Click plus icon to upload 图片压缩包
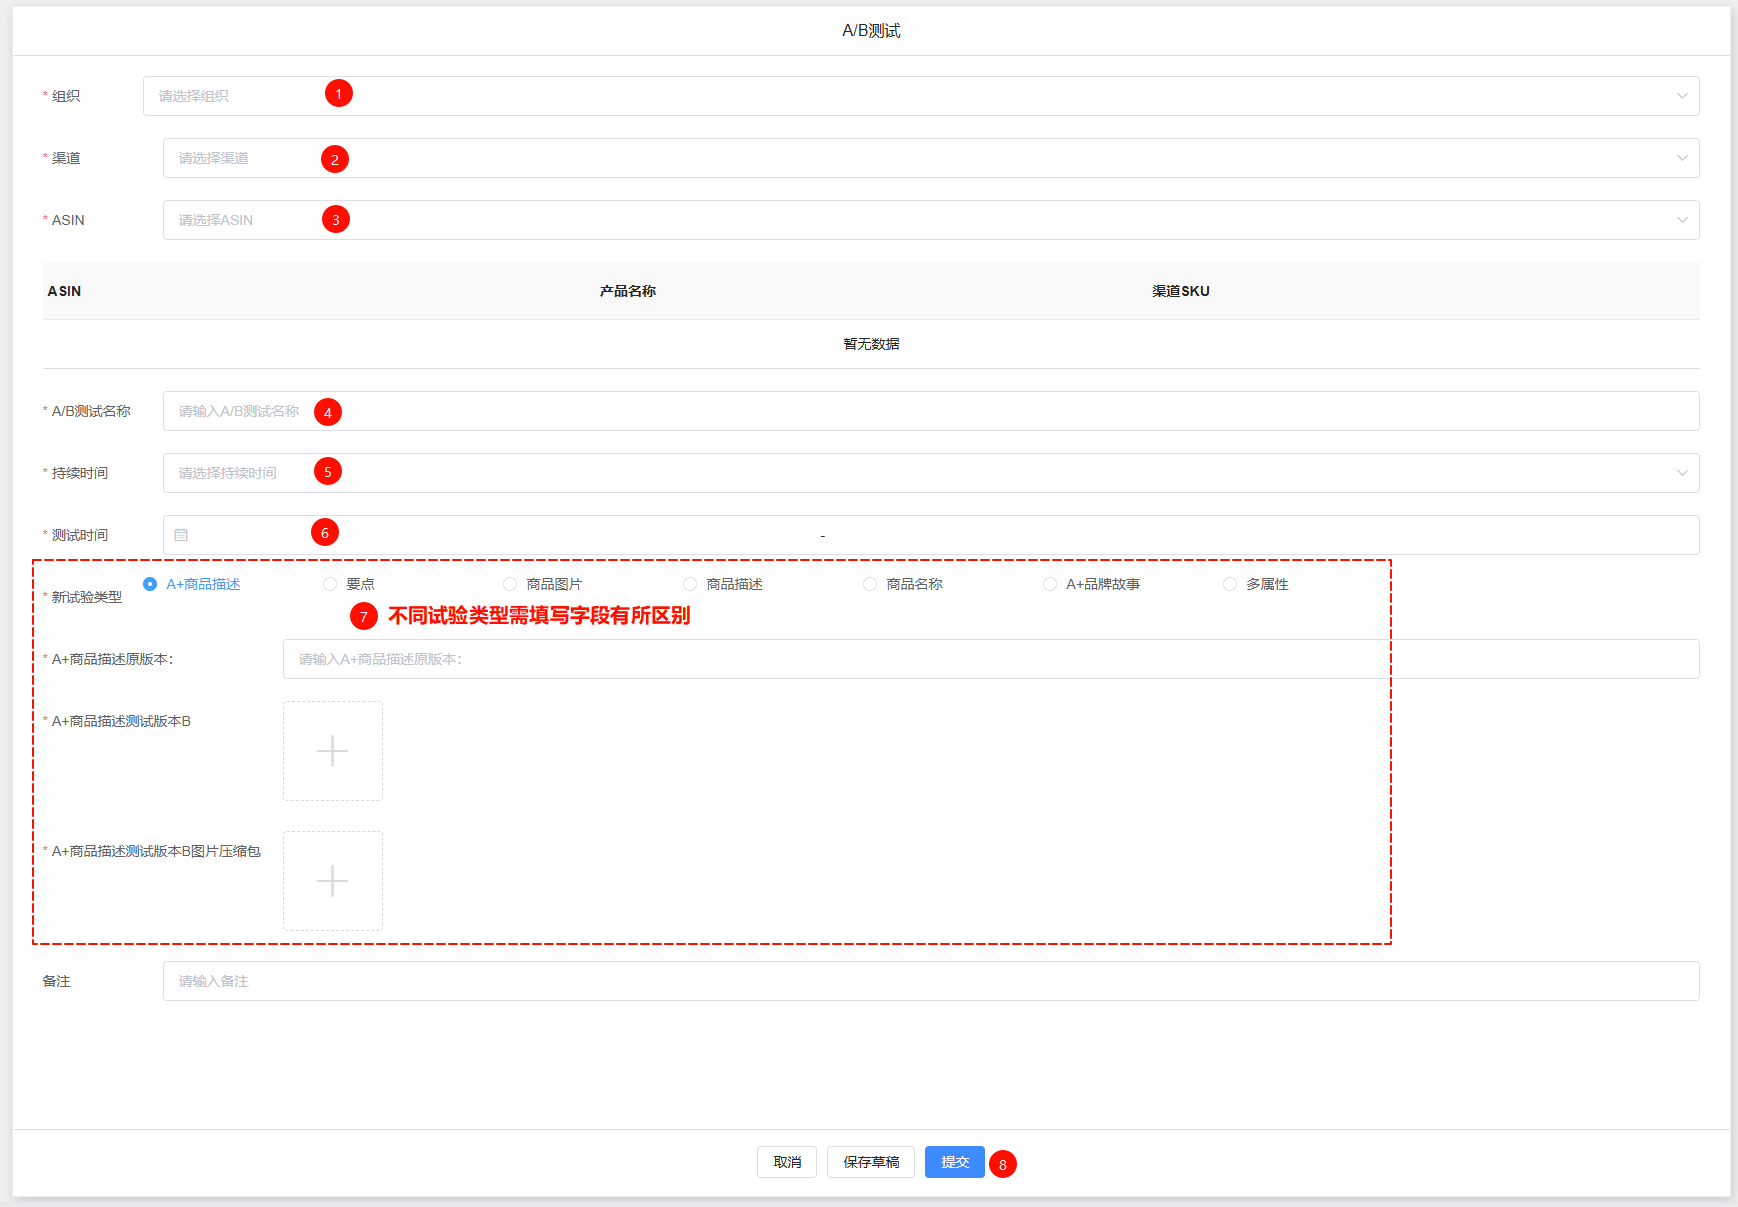Viewport: 1738px width, 1207px height. pyautogui.click(x=332, y=881)
